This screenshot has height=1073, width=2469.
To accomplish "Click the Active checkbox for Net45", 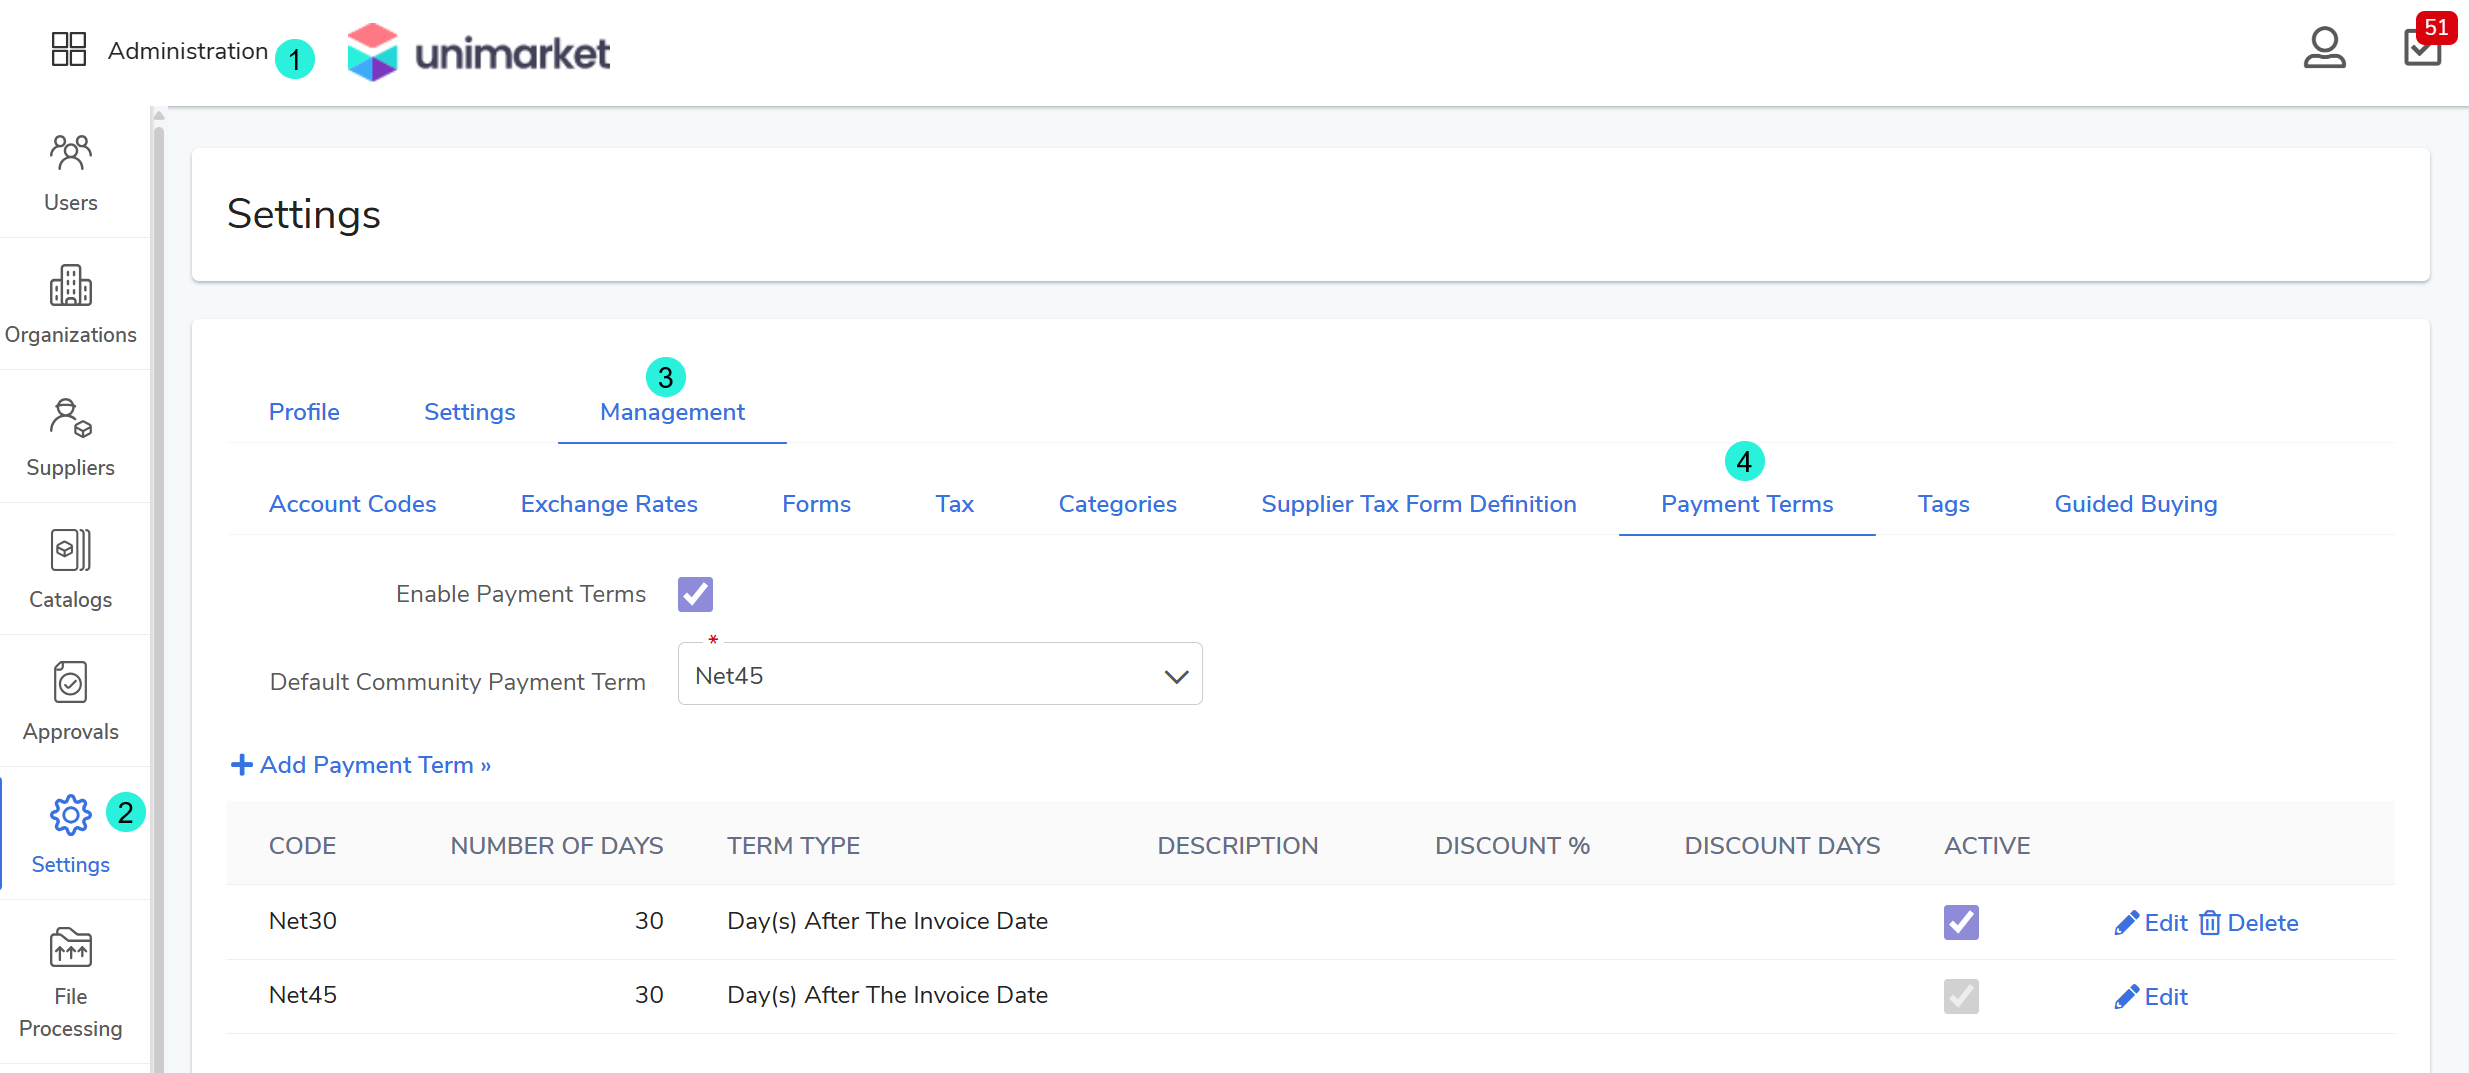I will point(1960,996).
